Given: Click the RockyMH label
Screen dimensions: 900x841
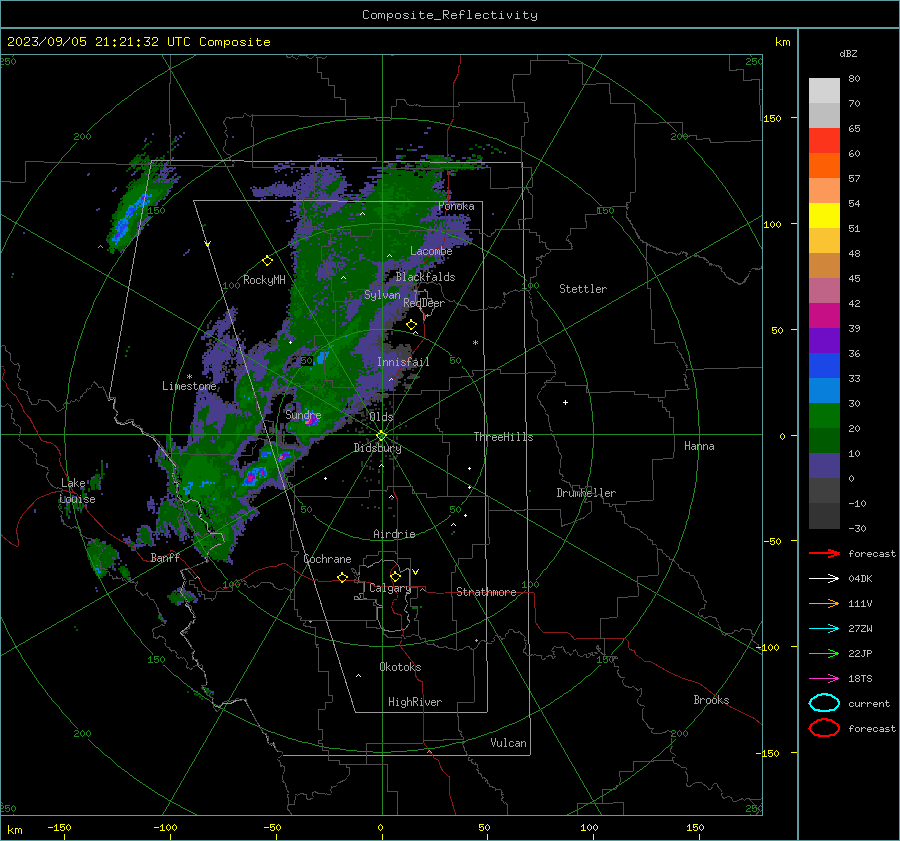Looking at the screenshot, I should click(264, 280).
